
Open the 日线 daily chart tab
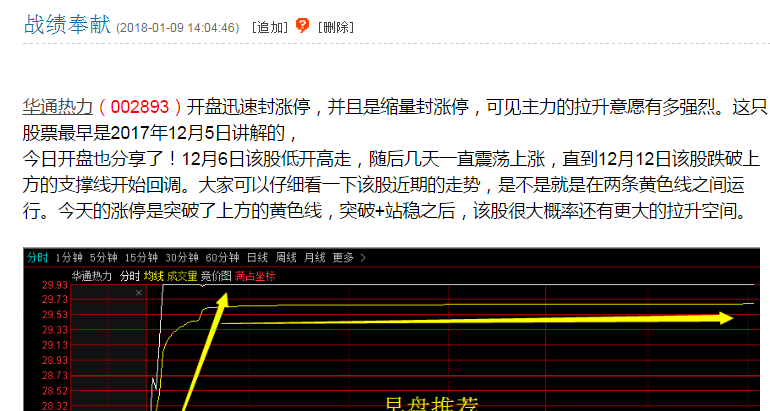(x=257, y=257)
